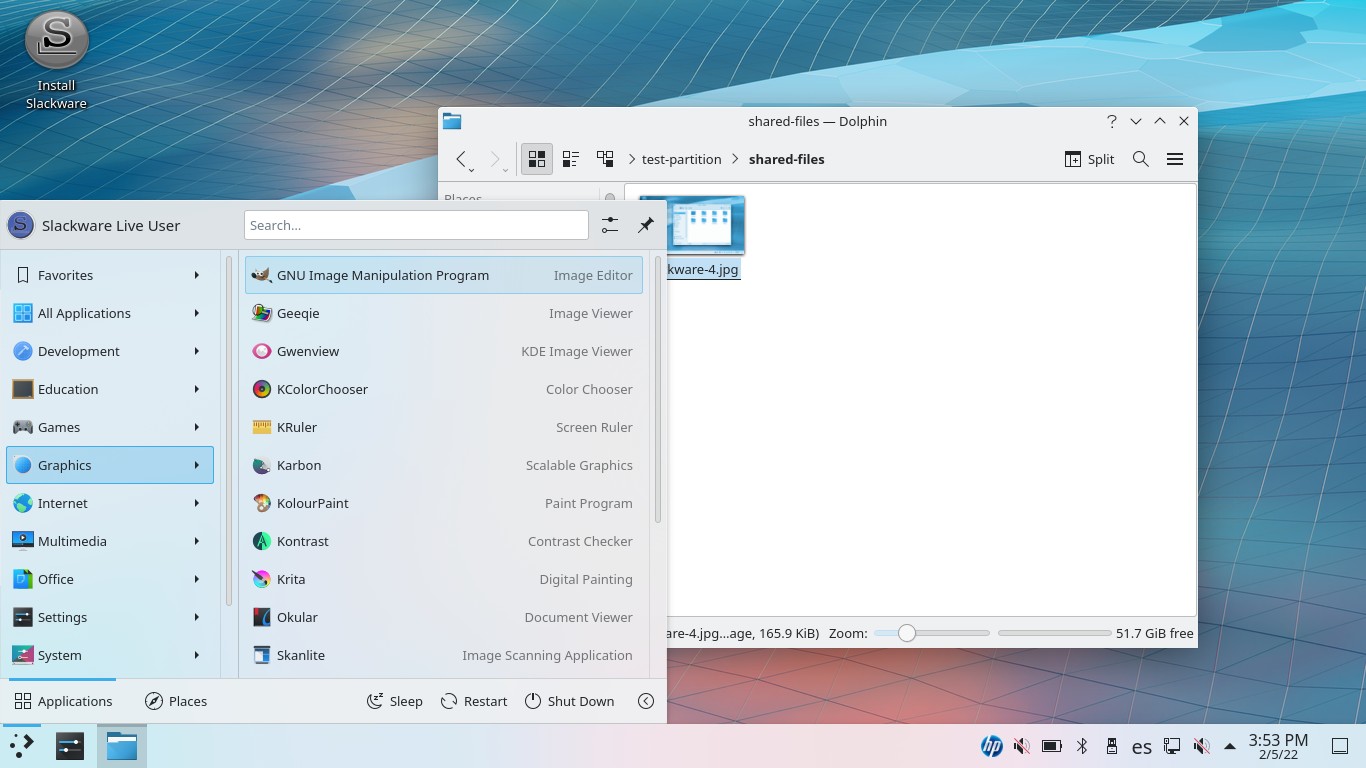Launch KColorChooser color chooser
The height and width of the screenshot is (768, 1366).
click(x=443, y=389)
